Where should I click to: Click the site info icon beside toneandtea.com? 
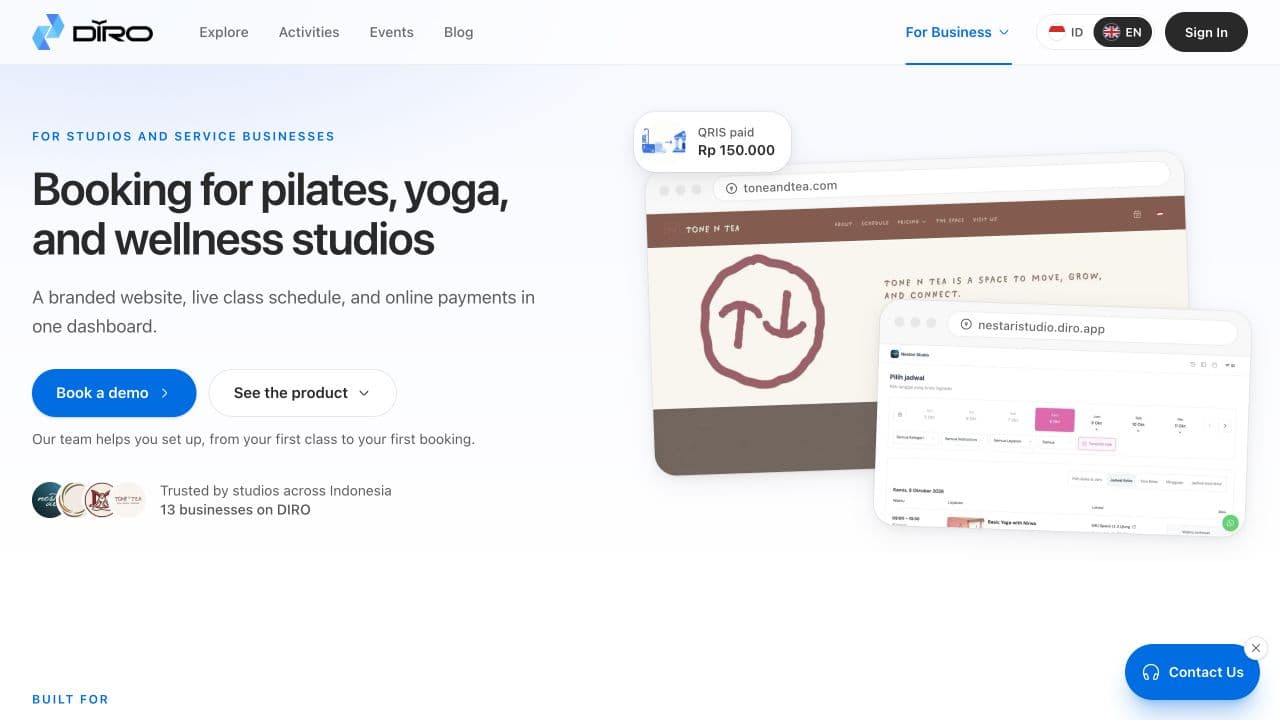point(731,188)
